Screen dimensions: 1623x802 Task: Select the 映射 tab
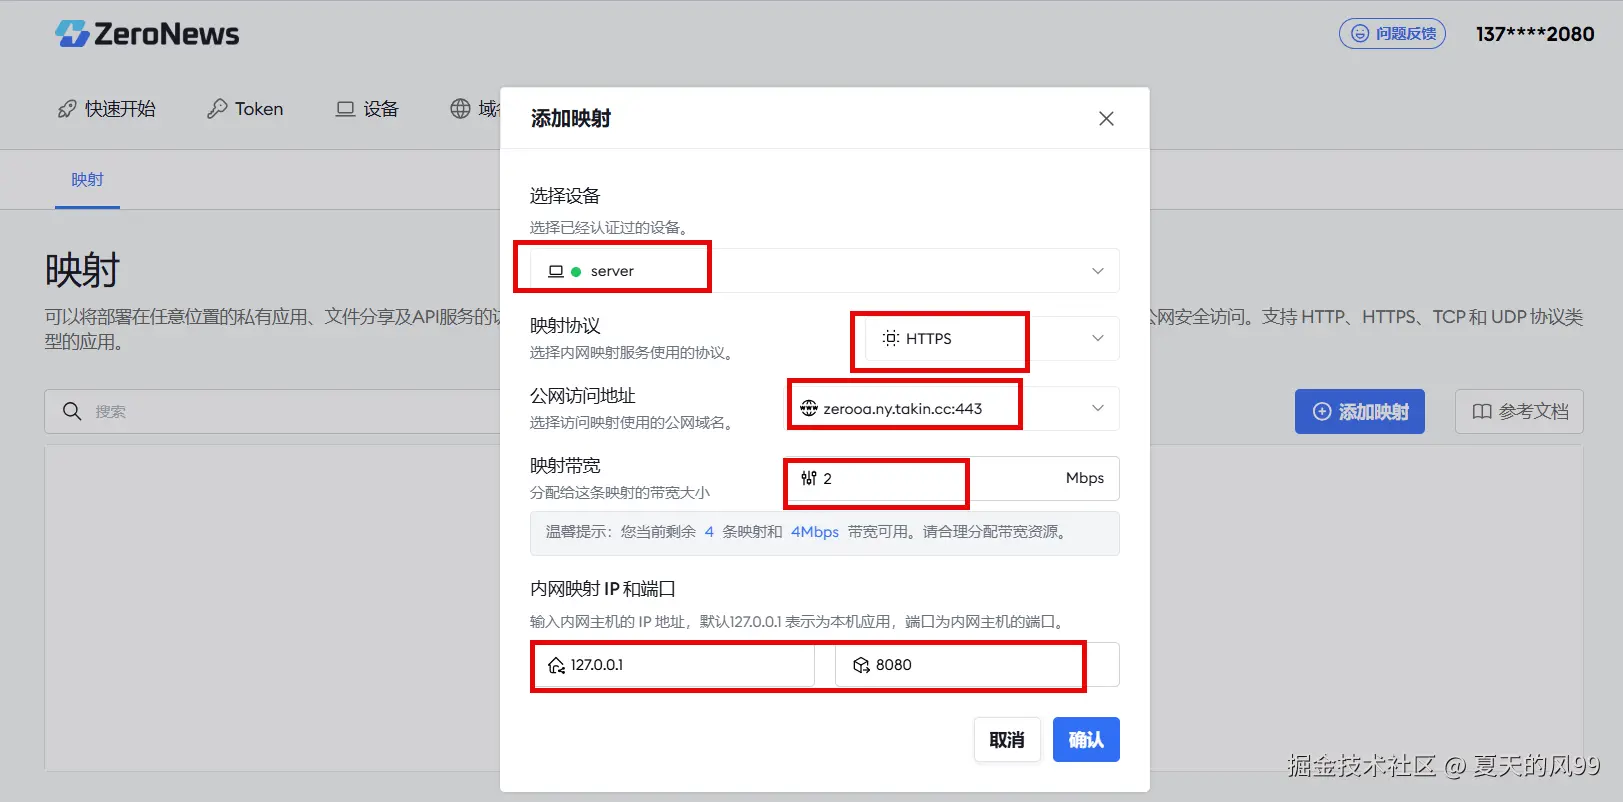coord(87,180)
